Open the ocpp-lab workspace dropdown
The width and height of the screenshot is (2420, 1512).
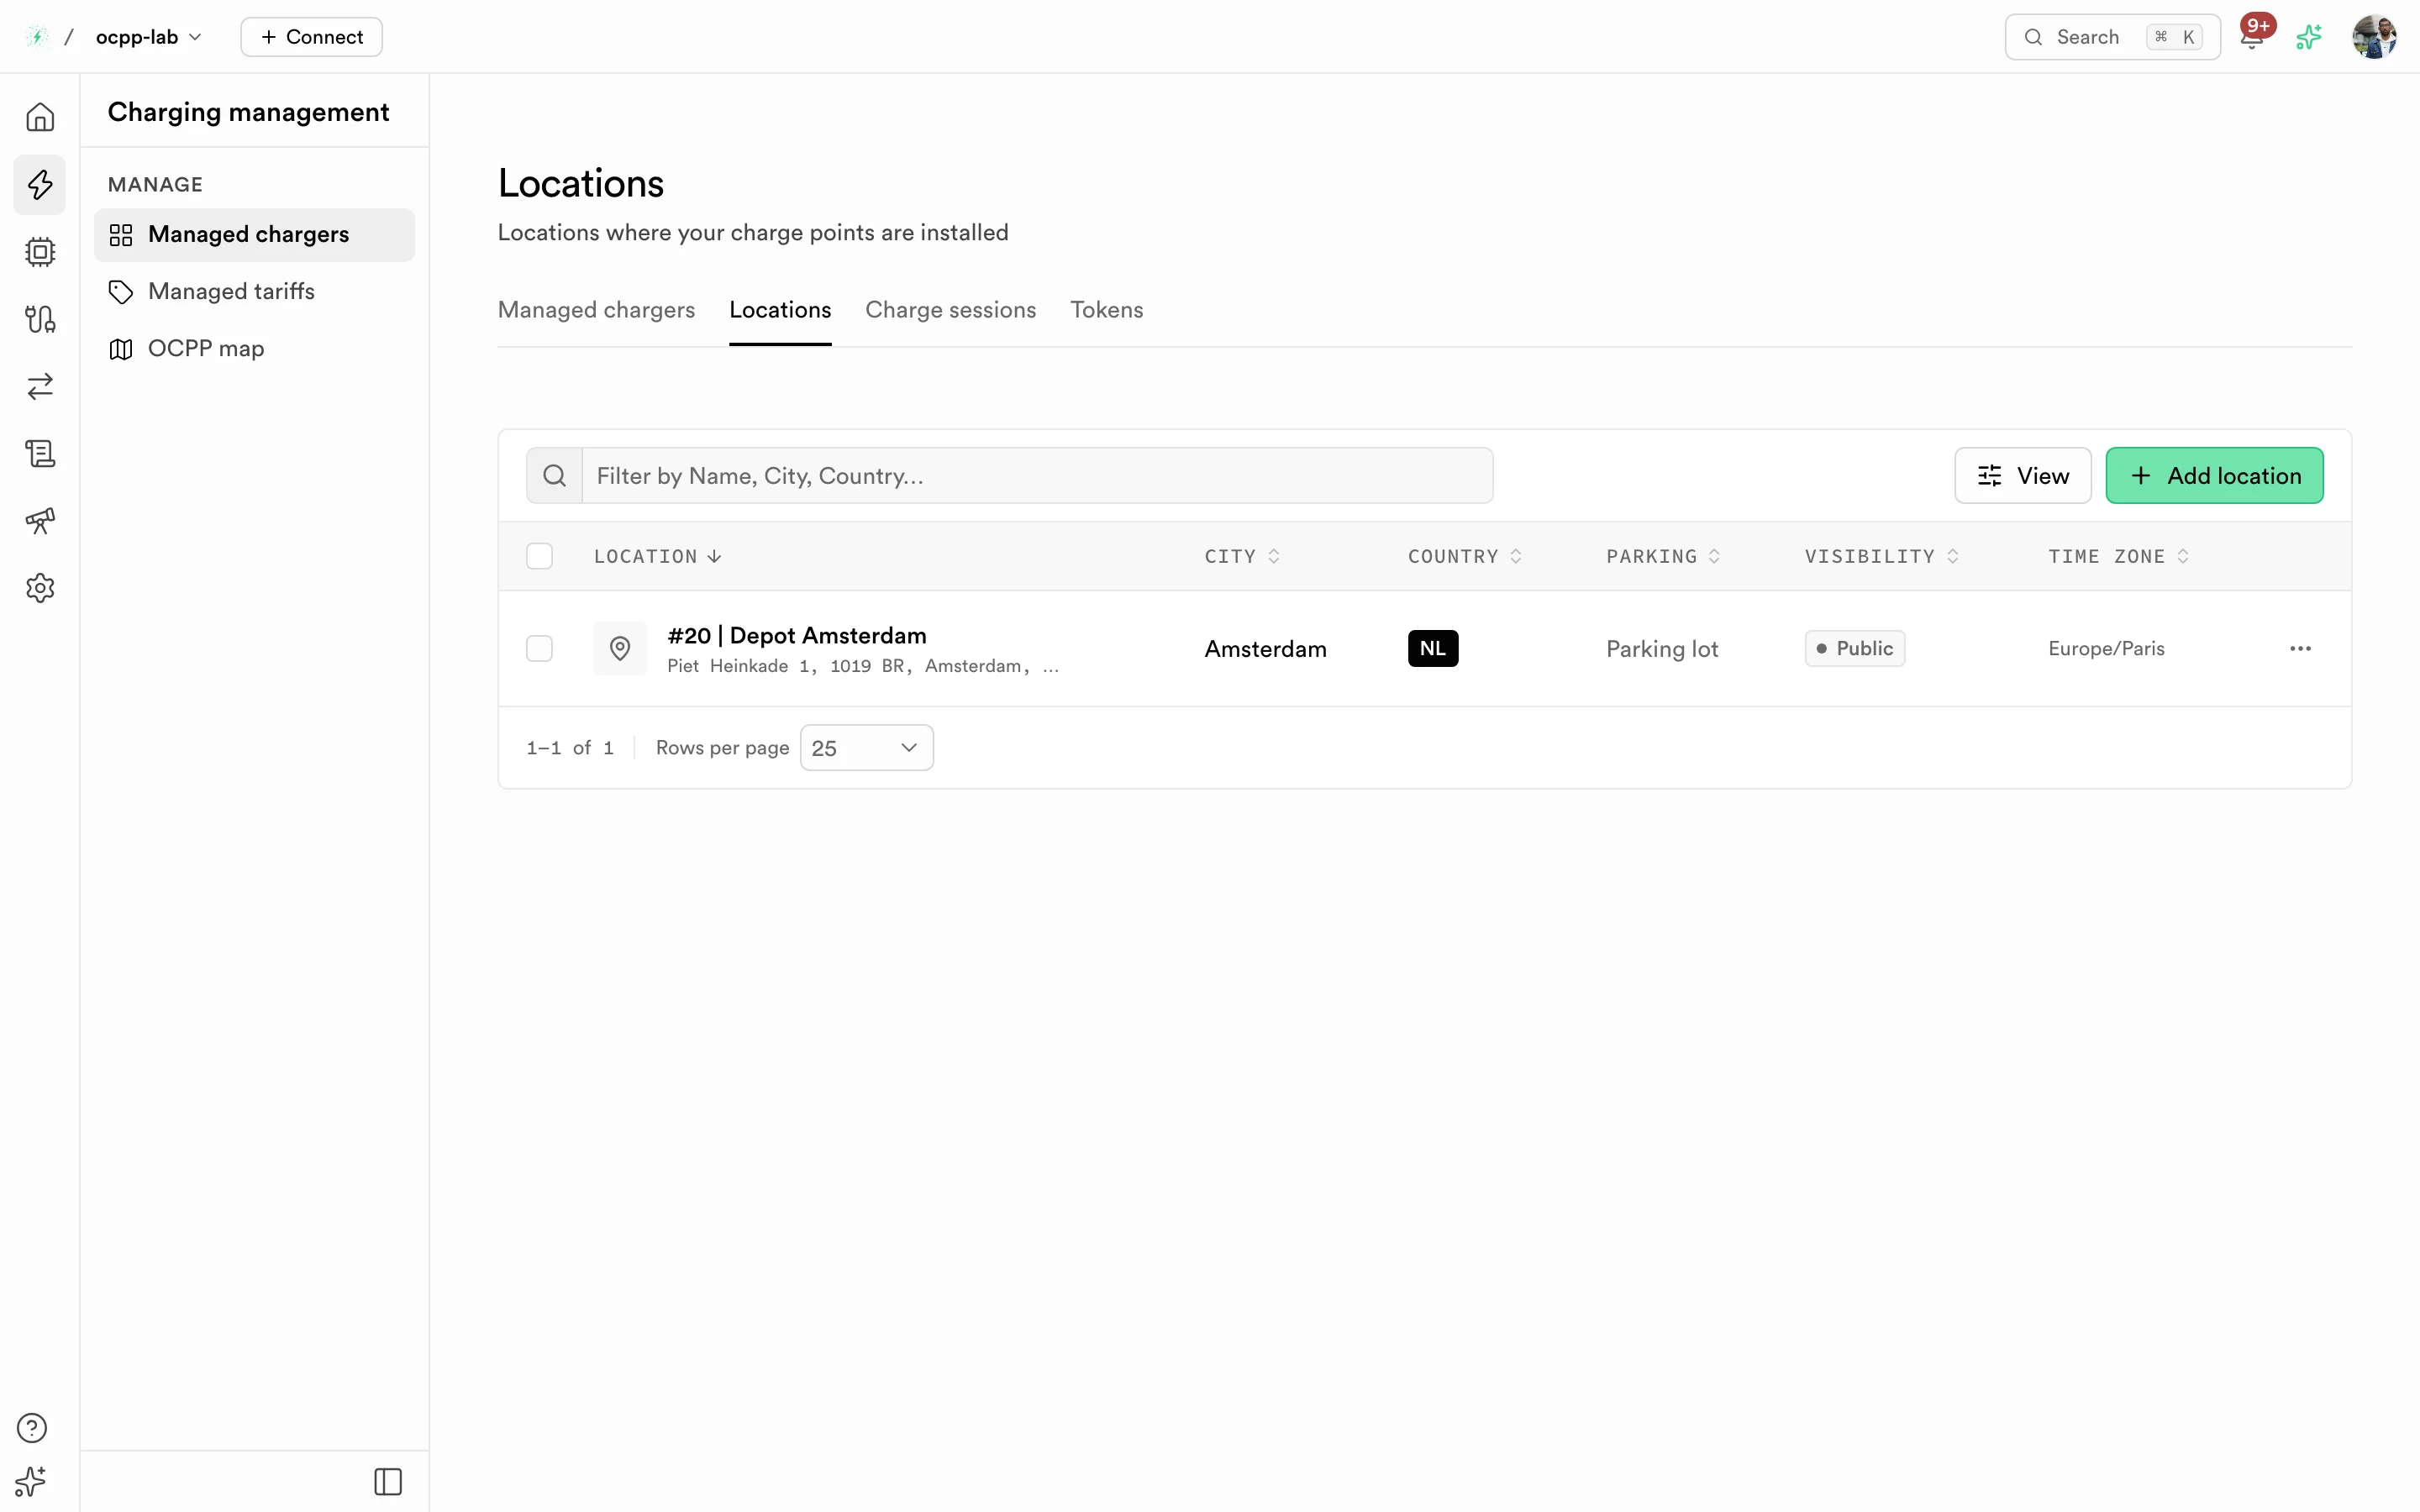[149, 37]
